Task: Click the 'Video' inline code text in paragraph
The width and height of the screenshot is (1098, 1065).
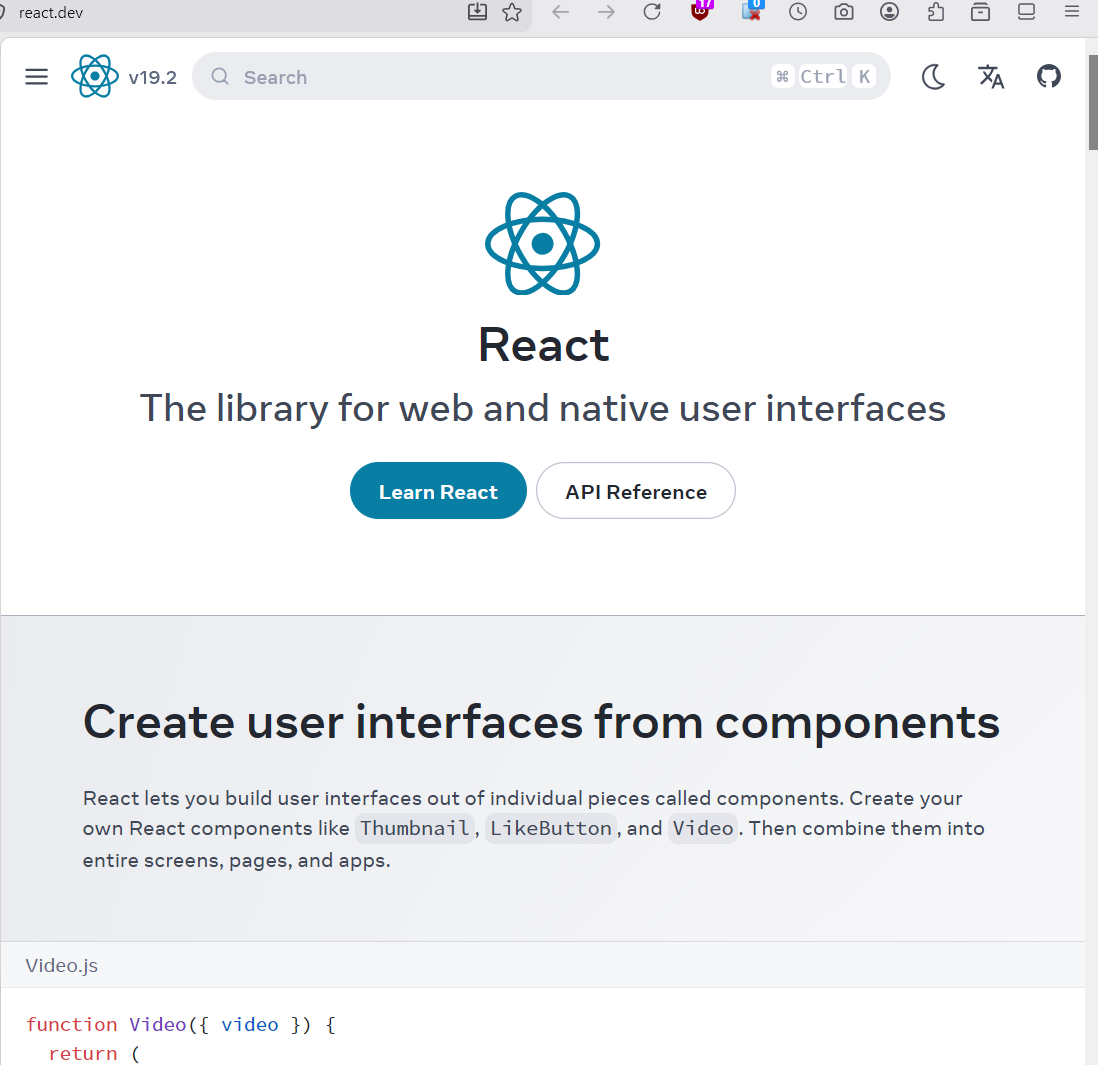Action: 702,828
